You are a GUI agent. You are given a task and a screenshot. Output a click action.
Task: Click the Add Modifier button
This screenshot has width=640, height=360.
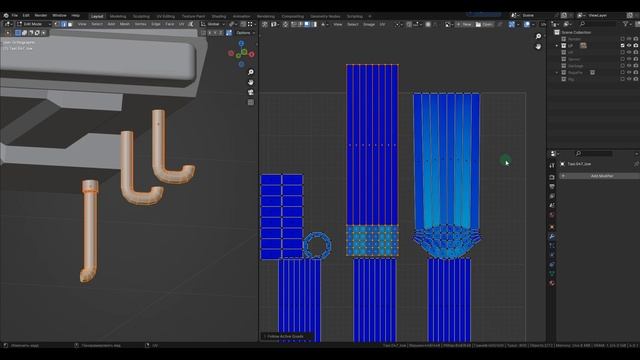point(599,176)
